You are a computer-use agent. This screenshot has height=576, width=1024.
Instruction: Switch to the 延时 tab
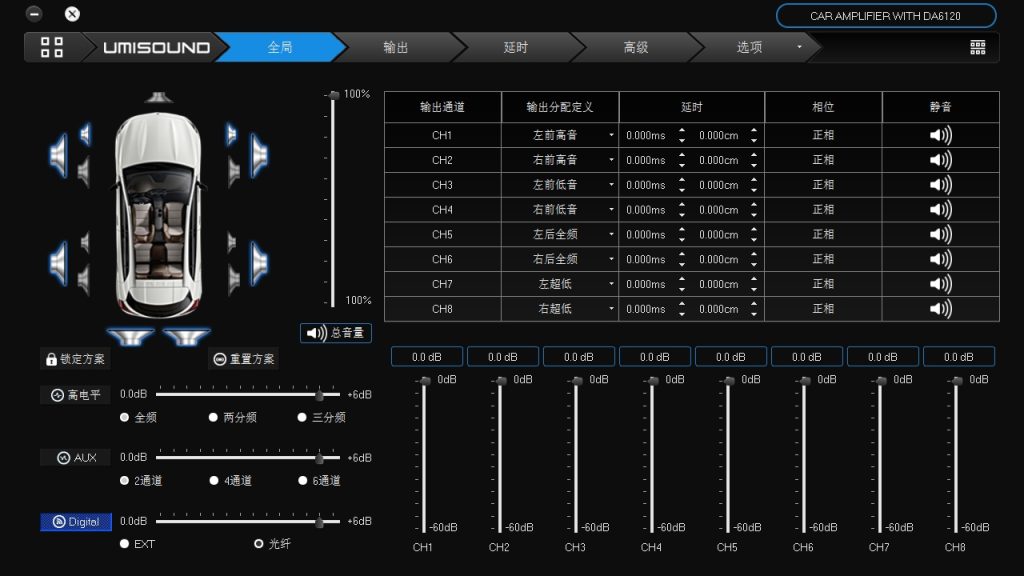[515, 47]
